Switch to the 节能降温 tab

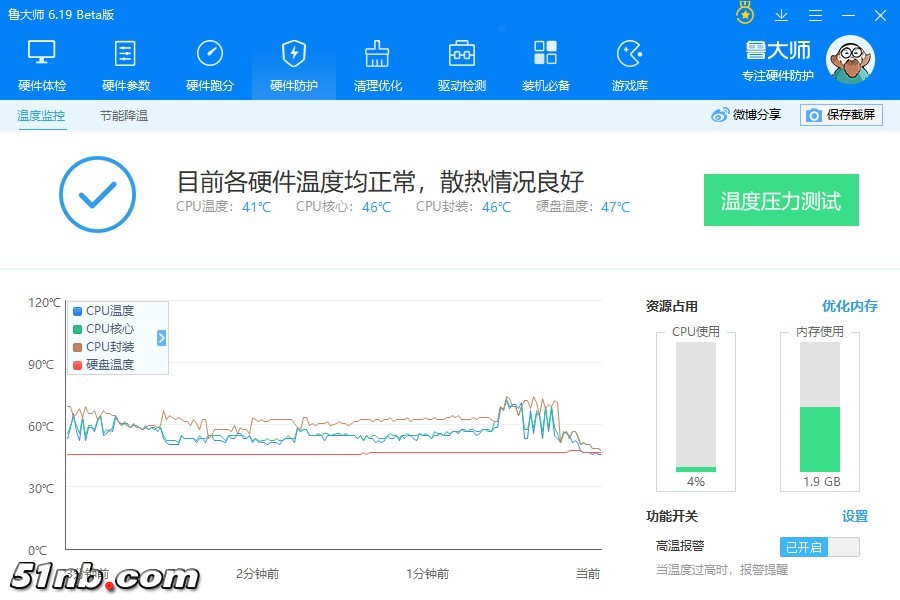click(124, 116)
